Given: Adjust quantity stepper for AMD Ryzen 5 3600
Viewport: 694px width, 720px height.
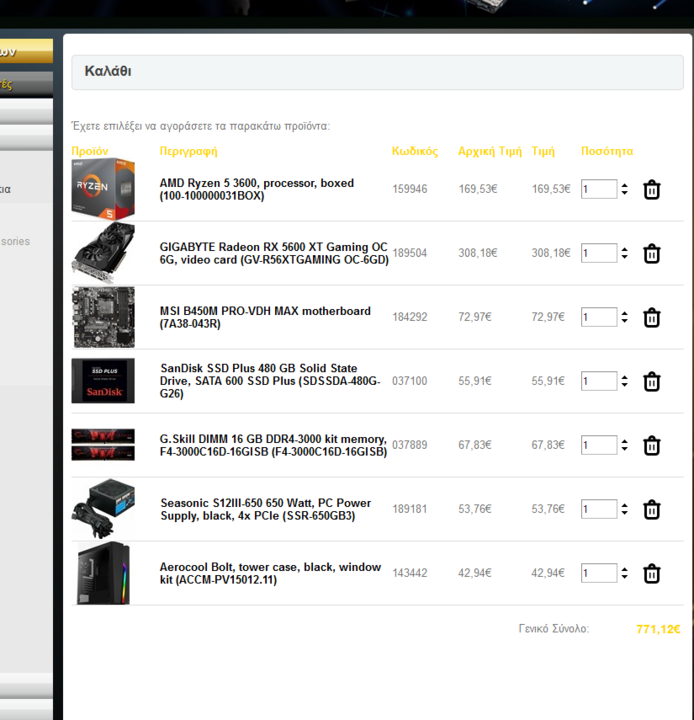Looking at the screenshot, I should 624,189.
